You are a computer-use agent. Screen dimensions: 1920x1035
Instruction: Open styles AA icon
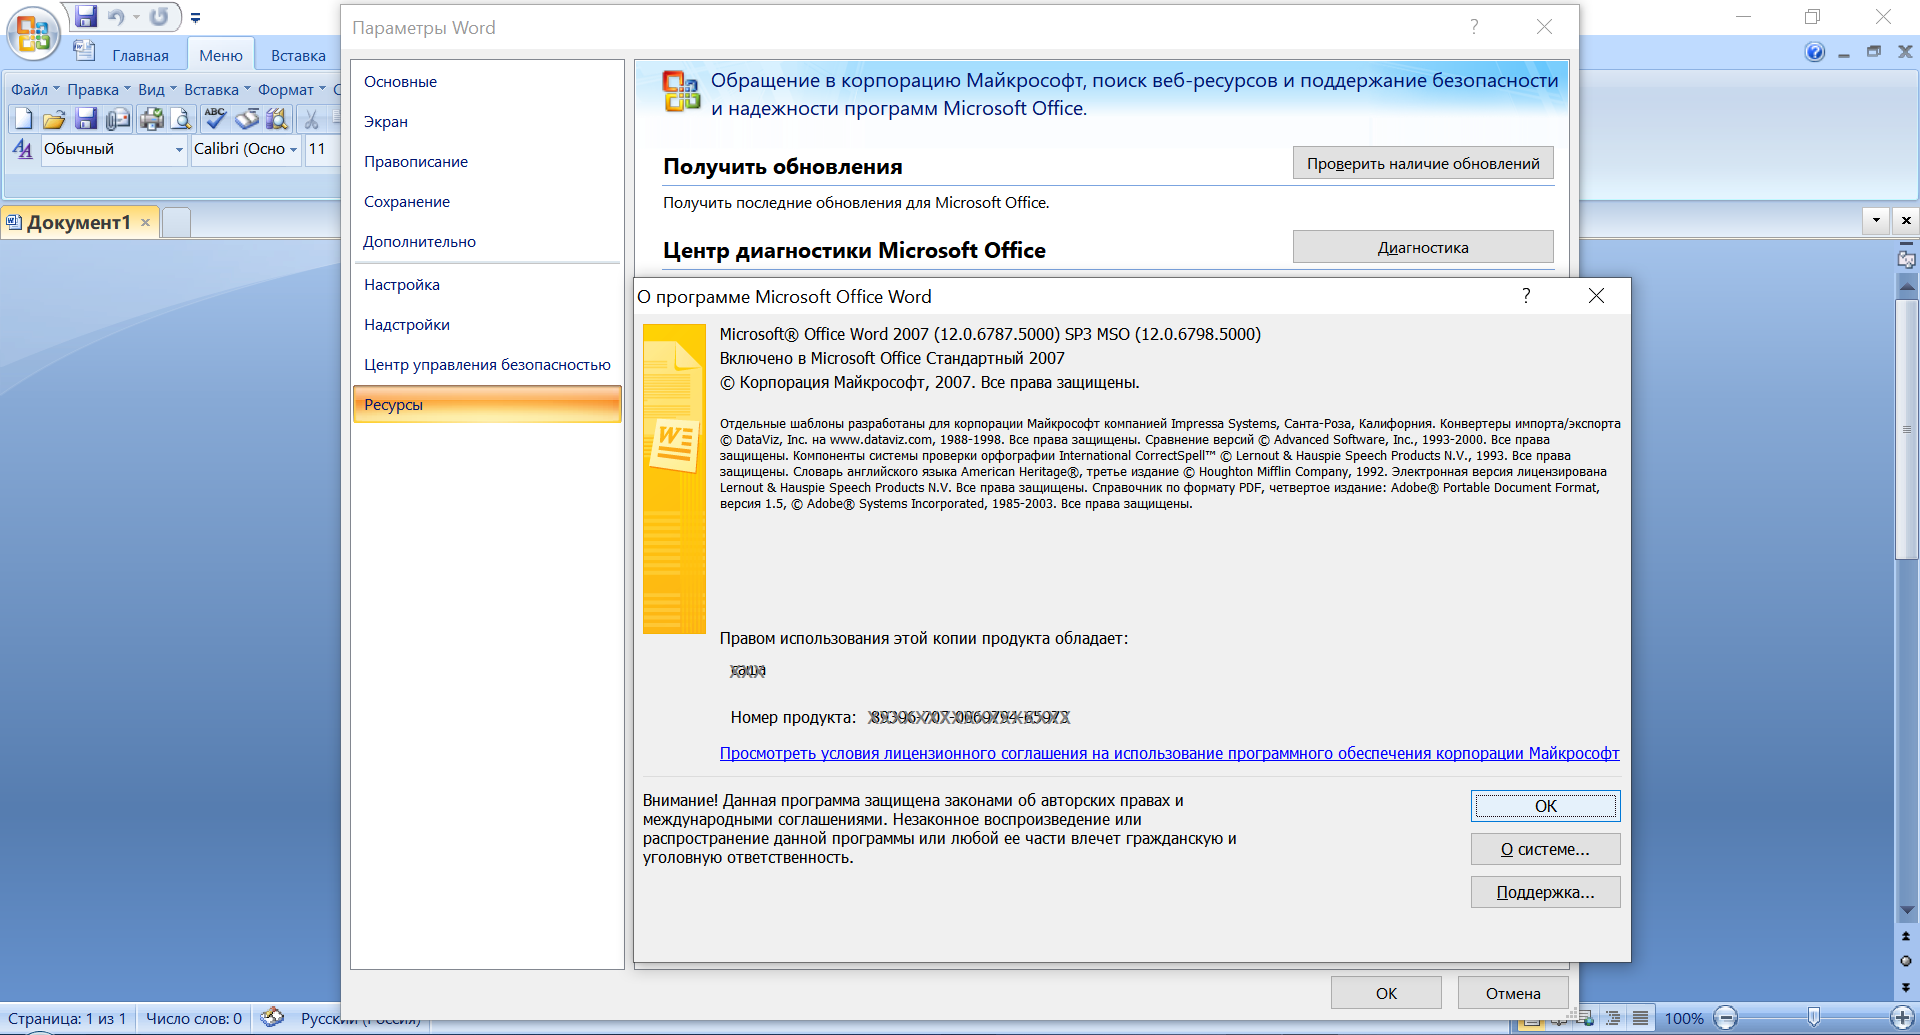[23, 149]
